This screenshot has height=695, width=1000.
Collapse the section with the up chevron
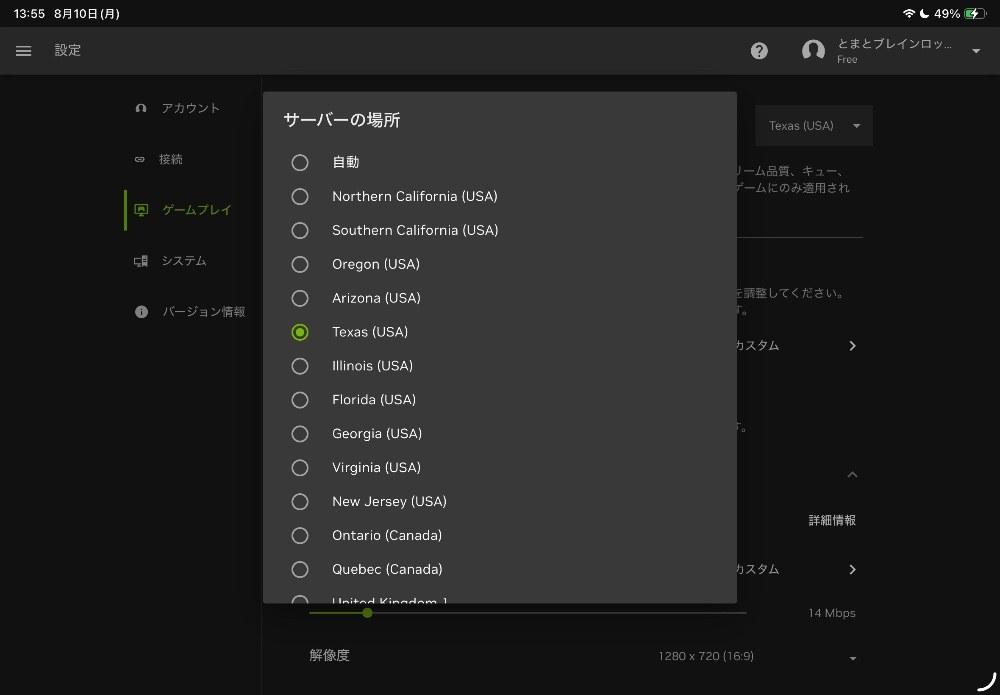pos(853,475)
